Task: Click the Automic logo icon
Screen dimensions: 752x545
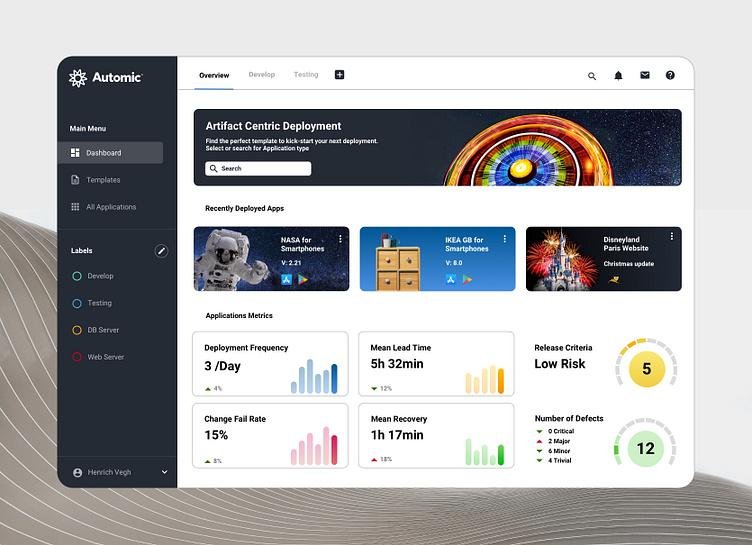Action: [78, 78]
